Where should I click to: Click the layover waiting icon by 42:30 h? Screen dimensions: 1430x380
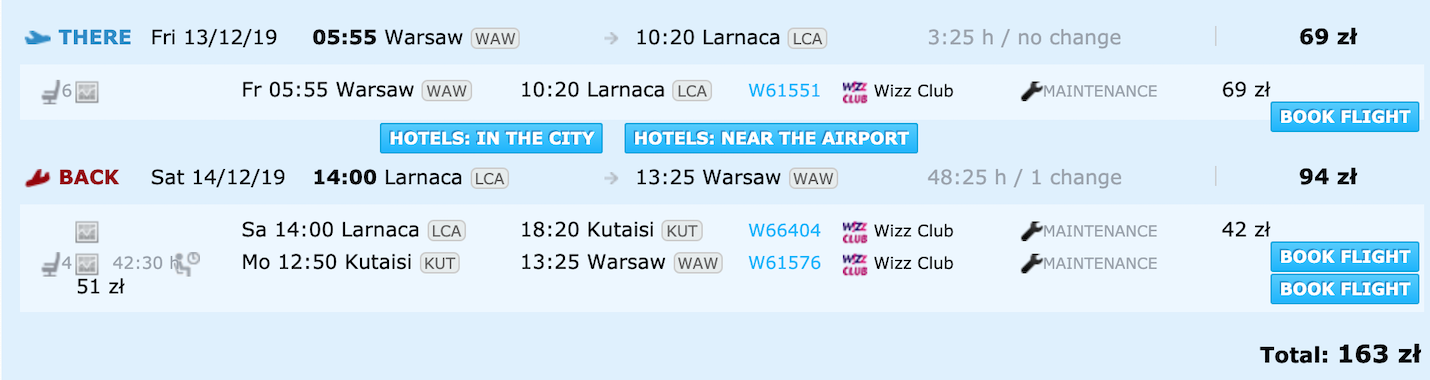pyautogui.click(x=185, y=262)
